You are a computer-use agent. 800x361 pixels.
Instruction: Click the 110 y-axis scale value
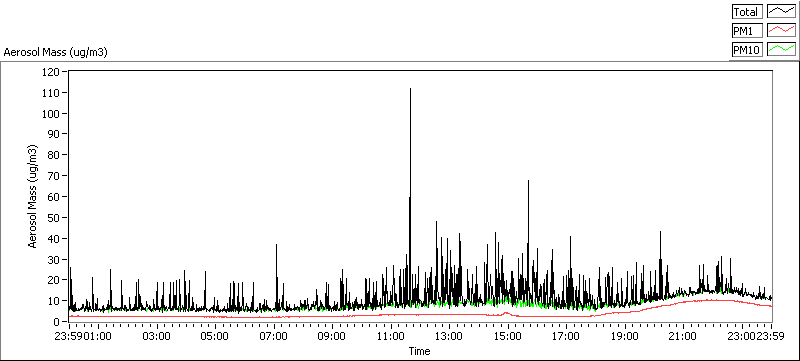[x=52, y=92]
